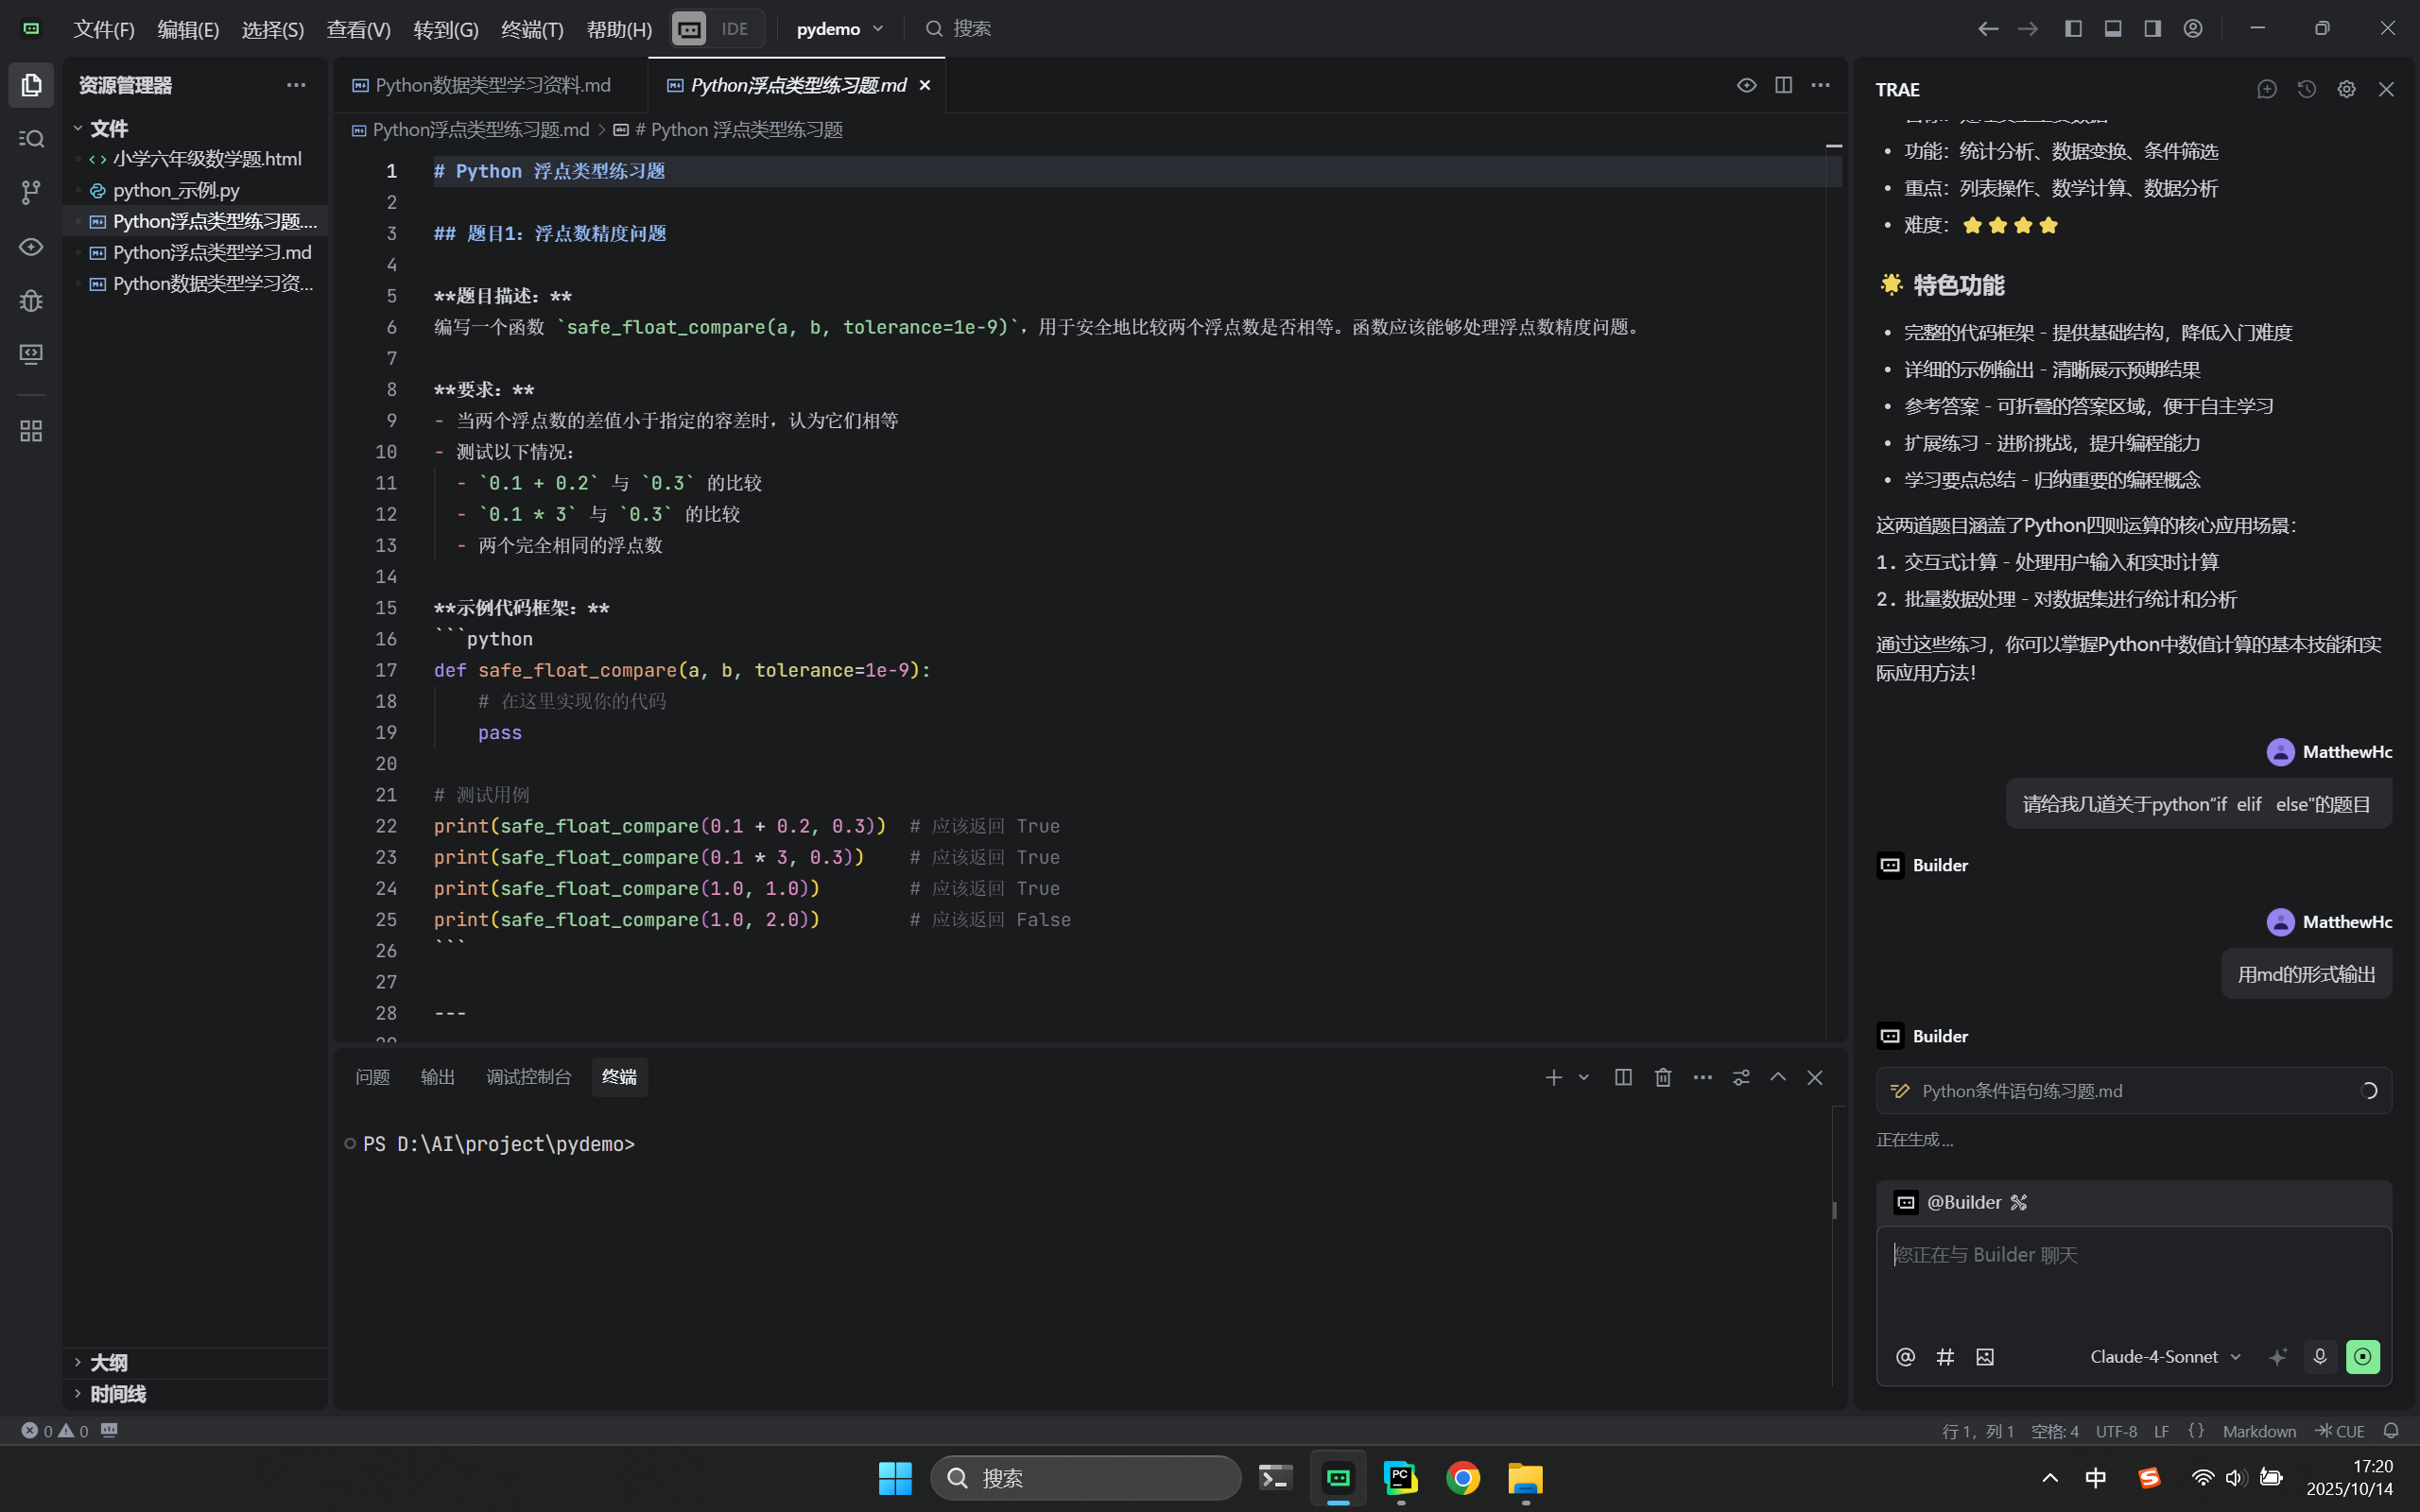Open TRAE chat history

(x=2307, y=89)
